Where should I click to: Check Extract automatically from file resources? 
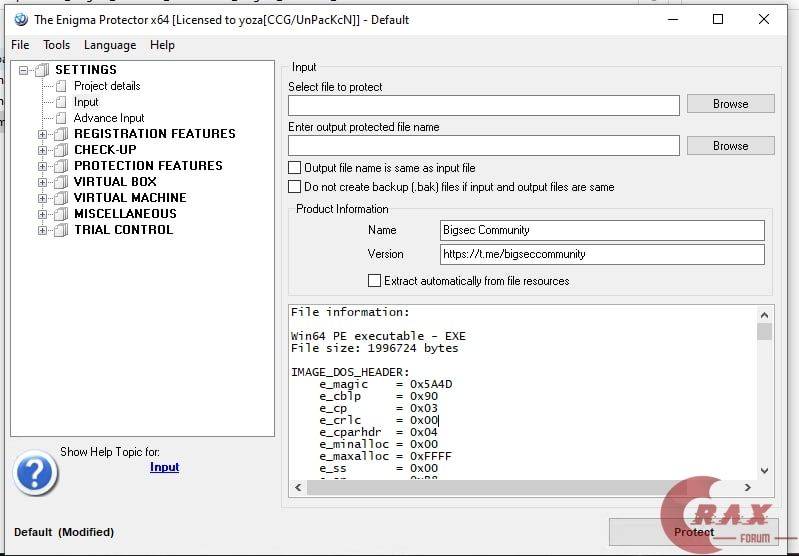coord(374,280)
